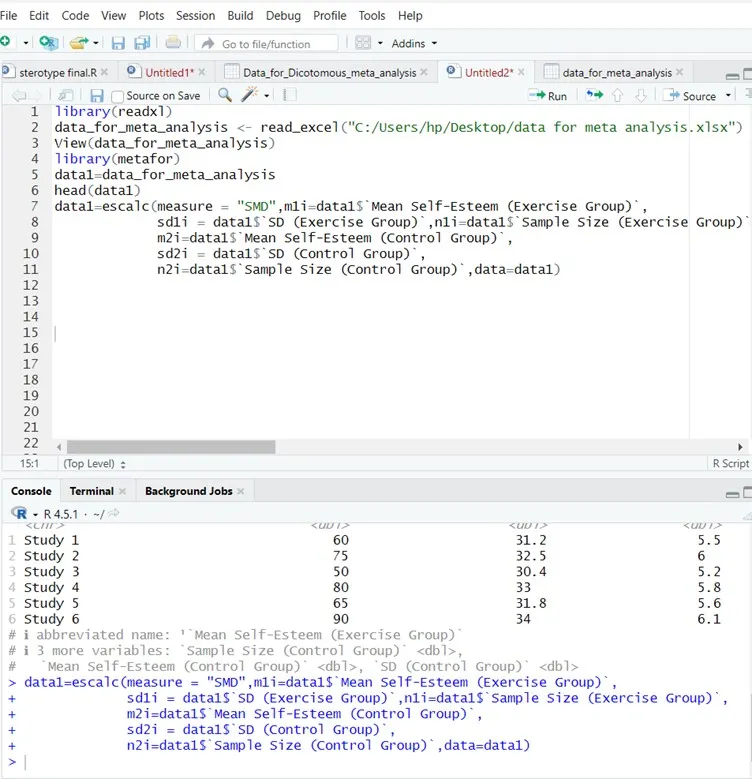
Task: Select the Console tab
Action: point(31,491)
